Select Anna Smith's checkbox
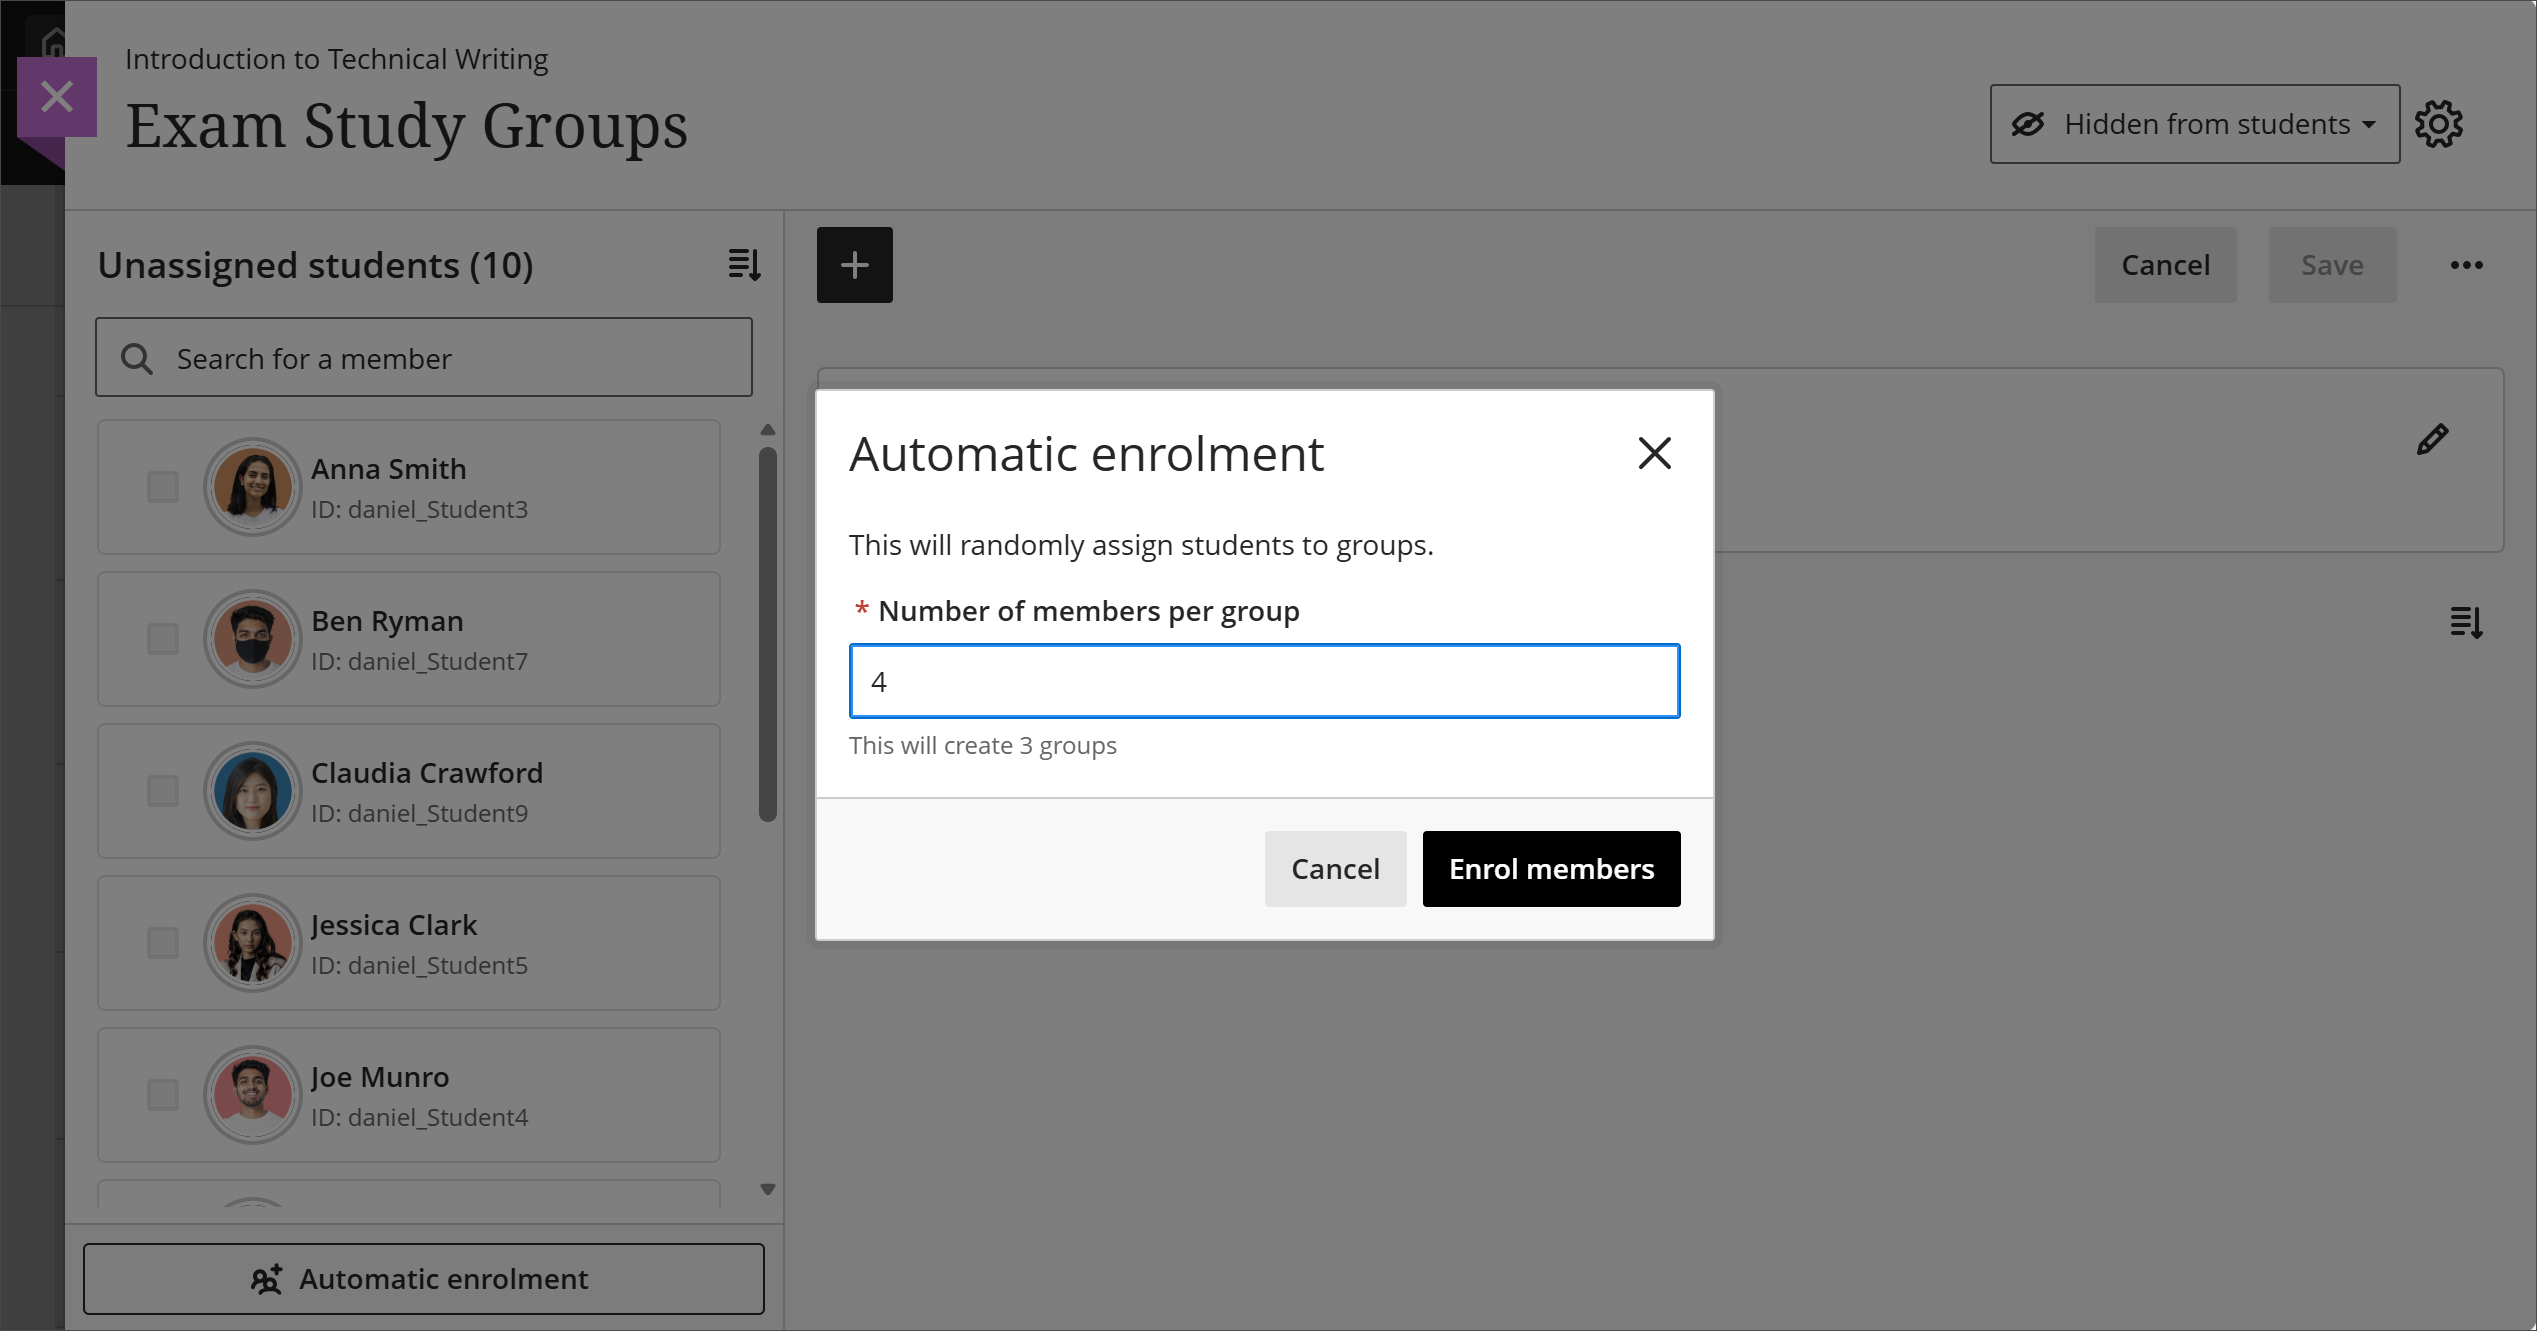 point(162,487)
